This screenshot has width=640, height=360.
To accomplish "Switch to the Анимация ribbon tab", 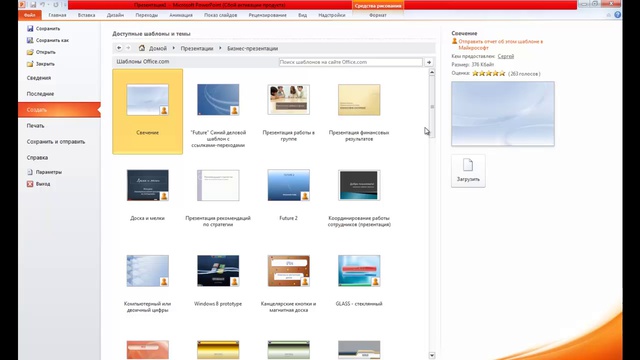I will (x=181, y=15).
